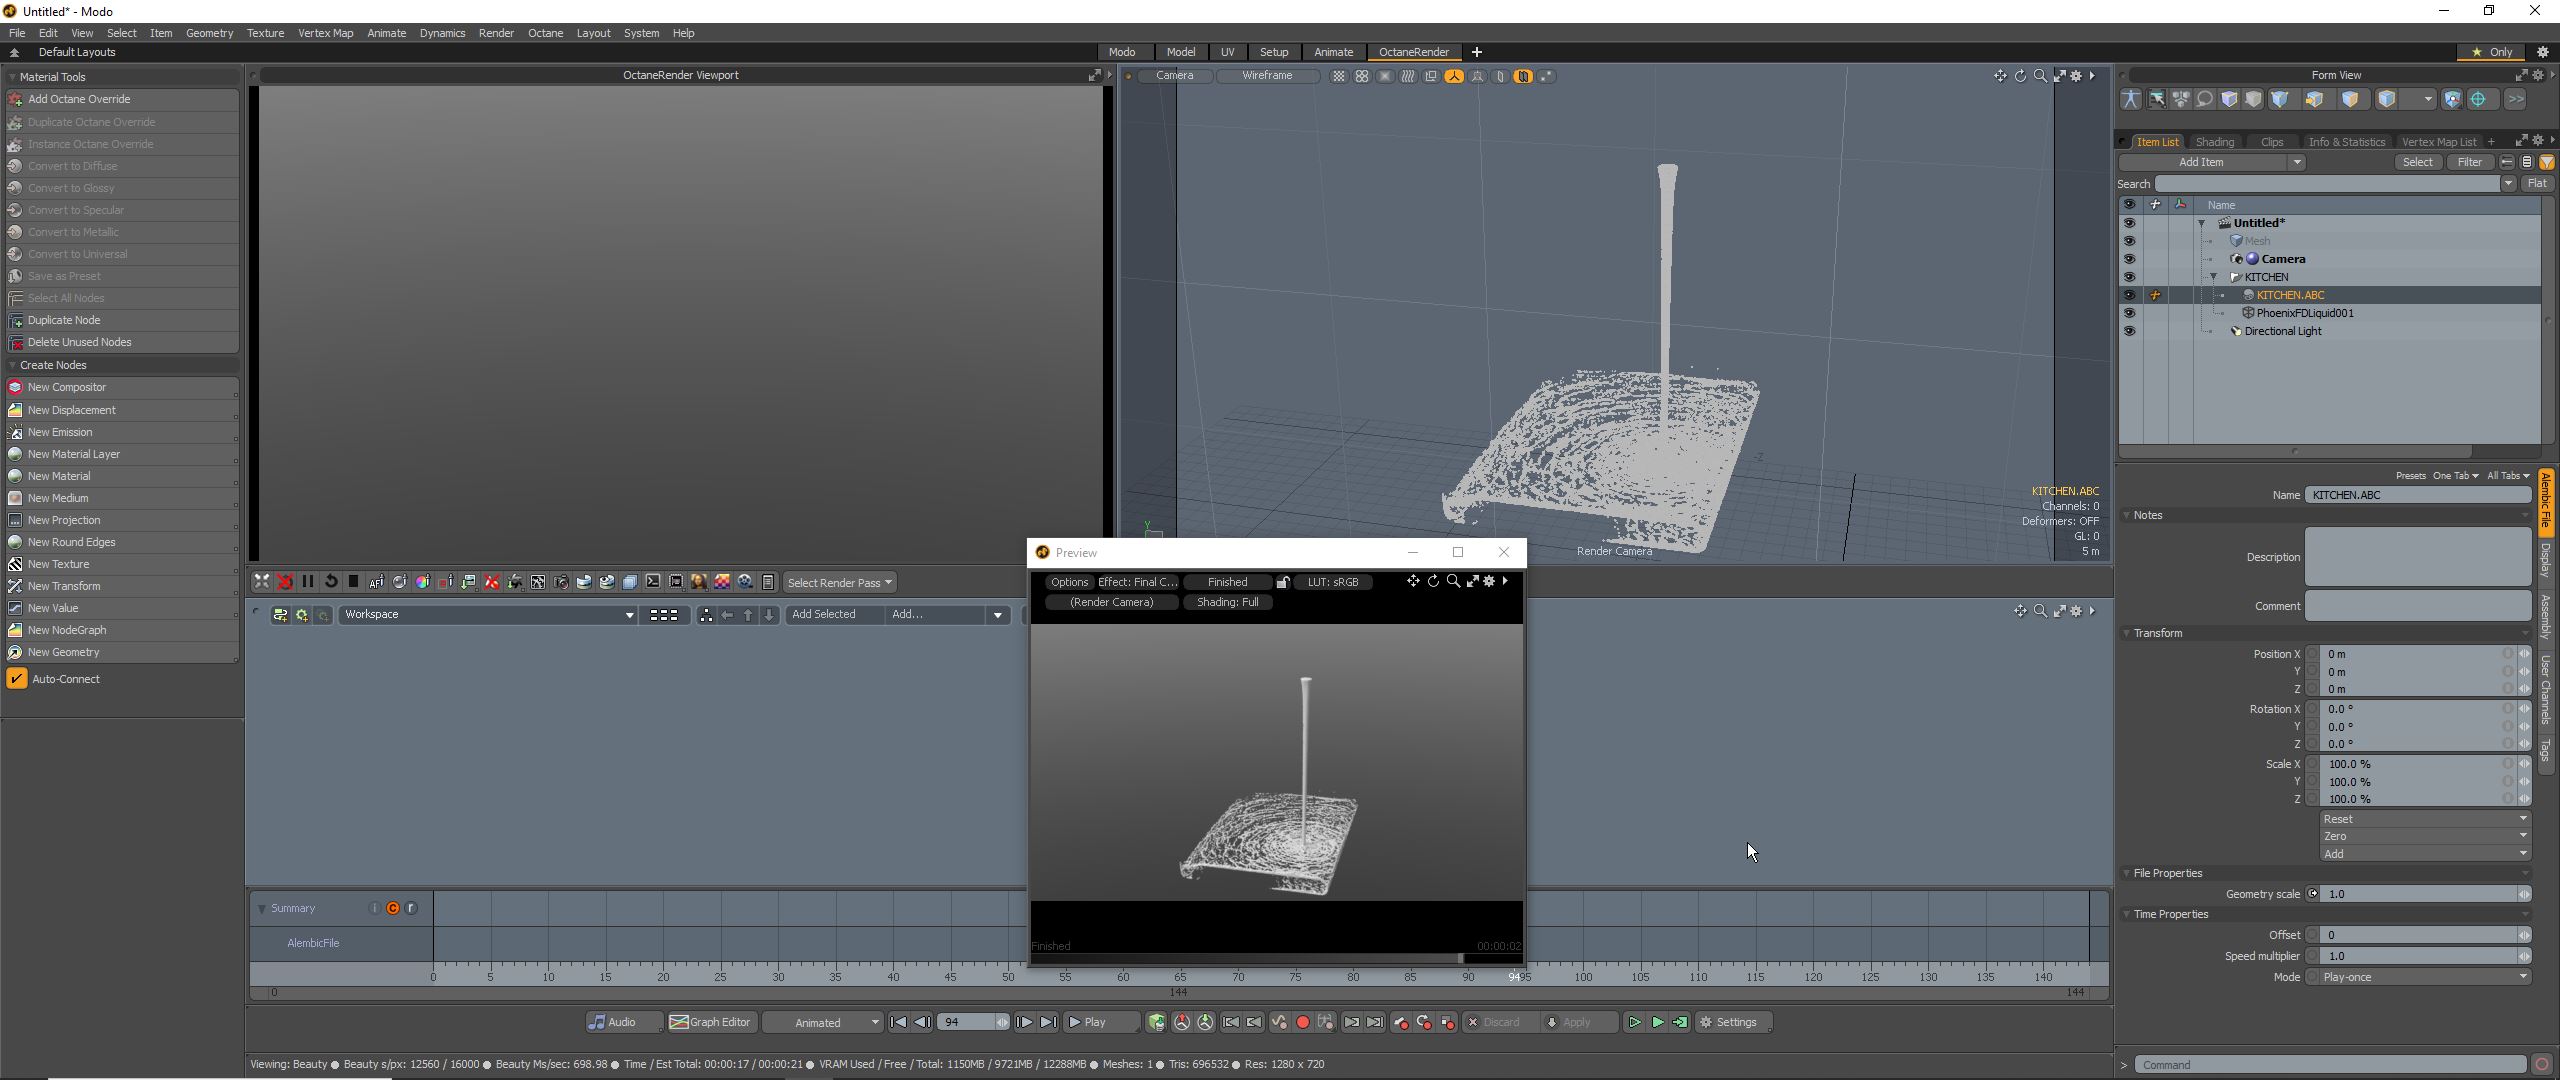Collapse the KITCHEN group in item list
The width and height of the screenshot is (2560, 1080).
tap(2213, 277)
